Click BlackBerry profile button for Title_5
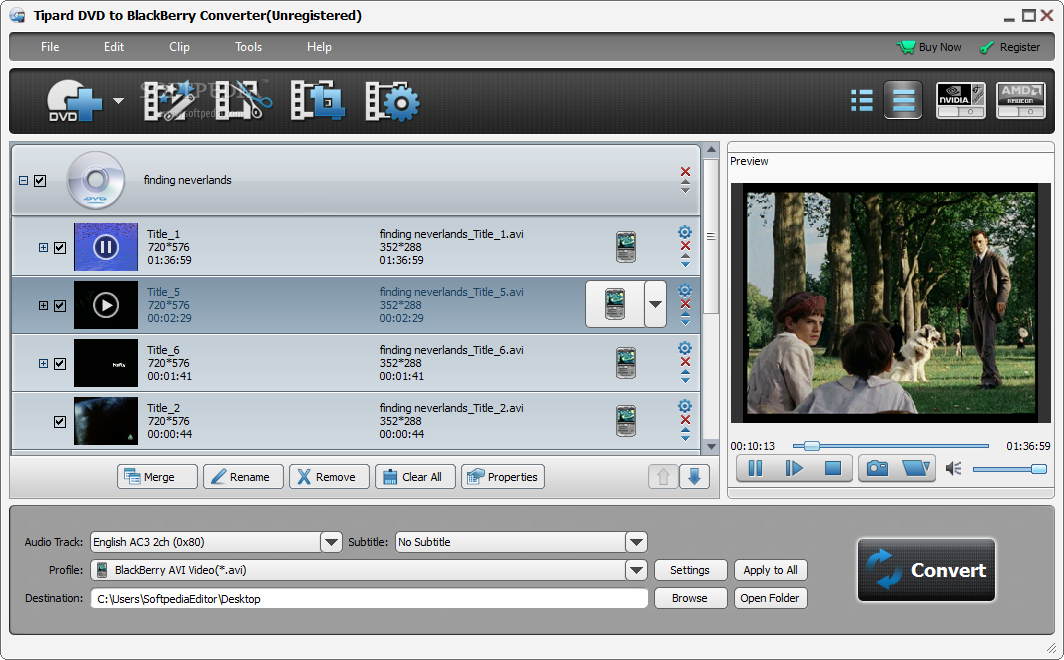The width and height of the screenshot is (1064, 660). click(x=615, y=305)
